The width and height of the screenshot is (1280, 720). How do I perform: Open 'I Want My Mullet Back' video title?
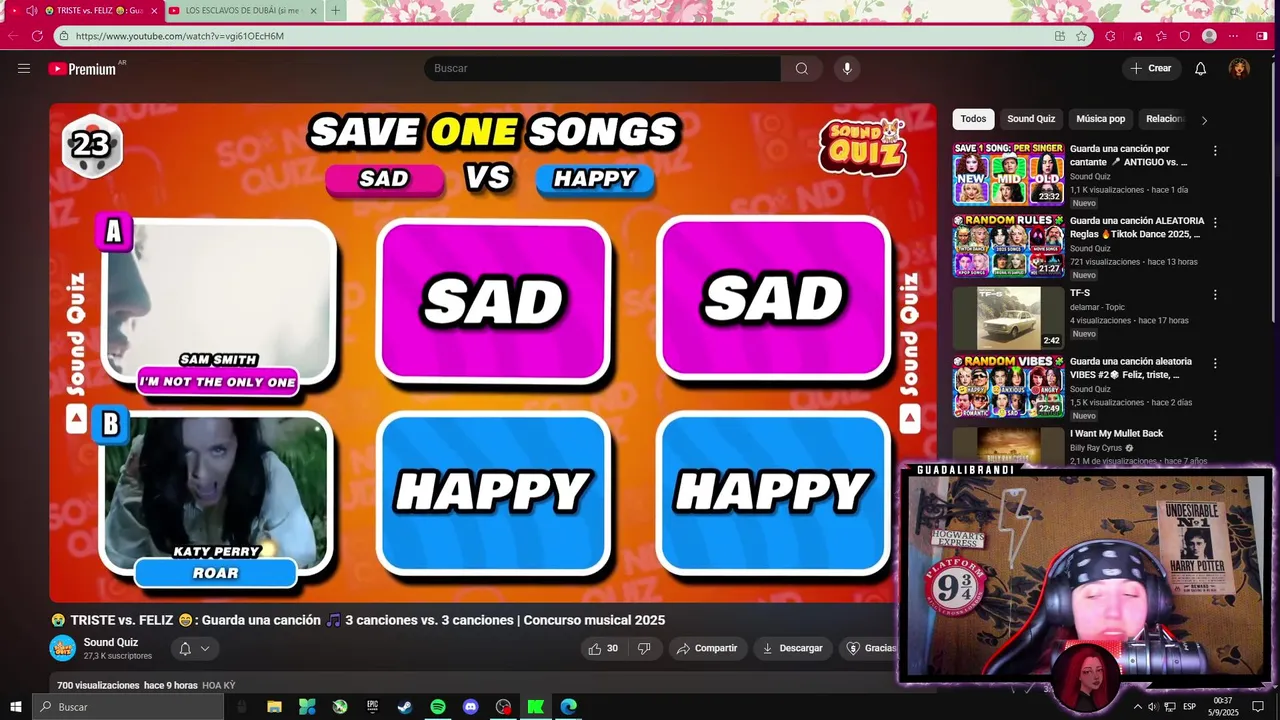(x=1116, y=433)
